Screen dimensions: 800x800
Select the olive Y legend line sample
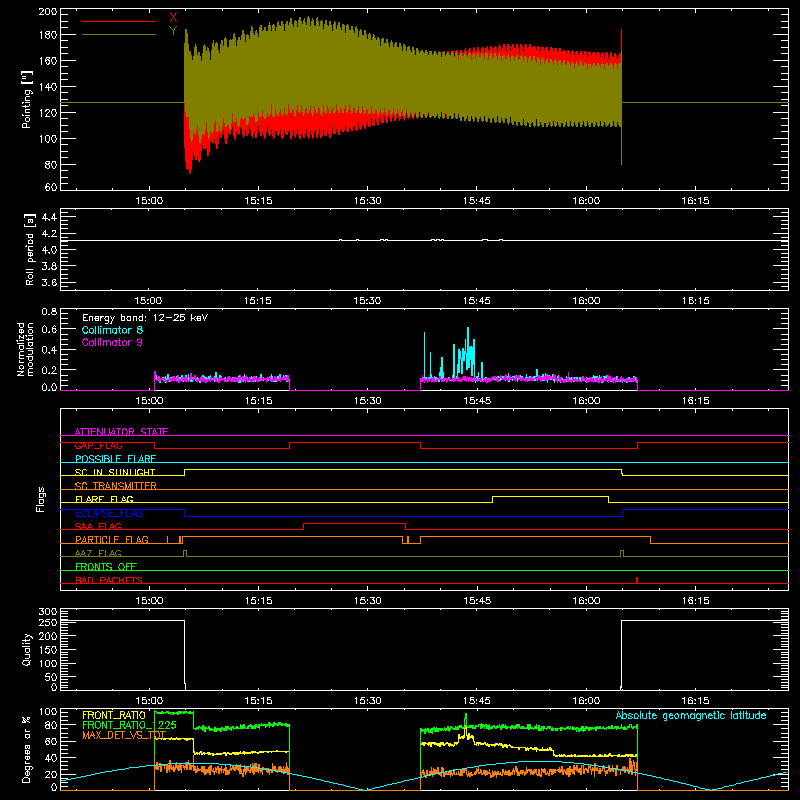(x=119, y=35)
